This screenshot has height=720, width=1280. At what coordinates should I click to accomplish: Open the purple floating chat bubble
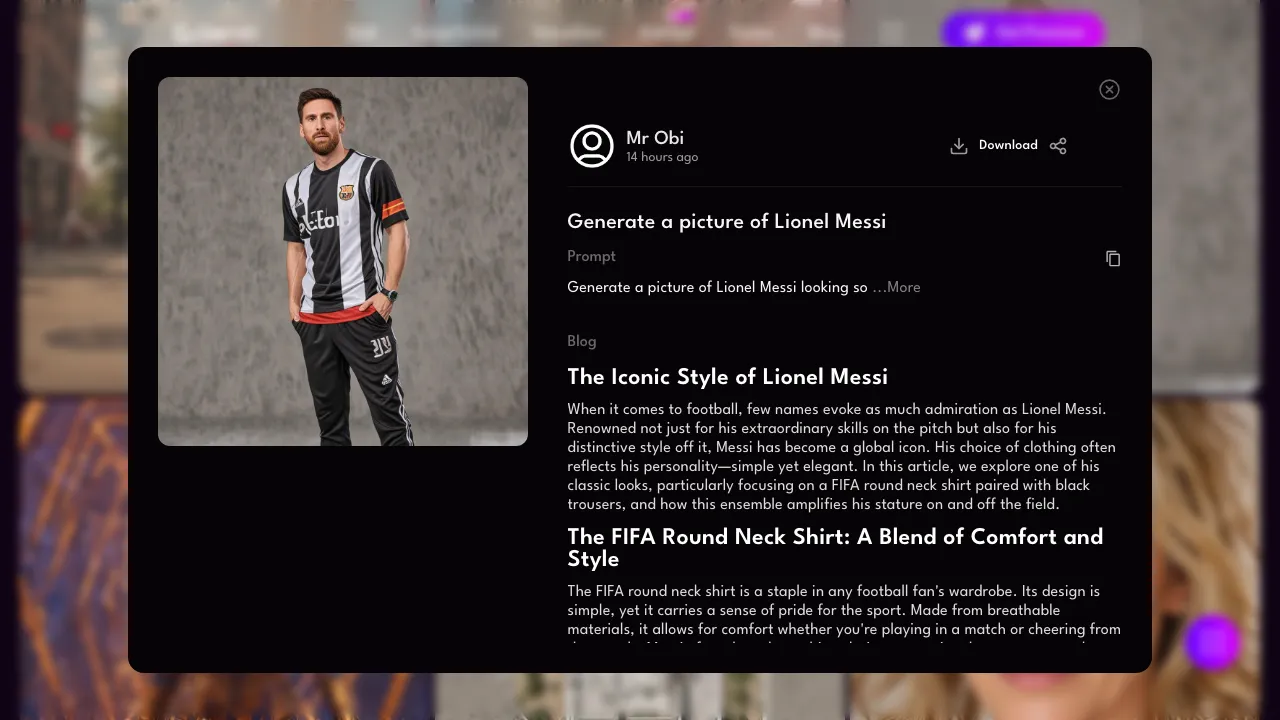(x=1213, y=642)
